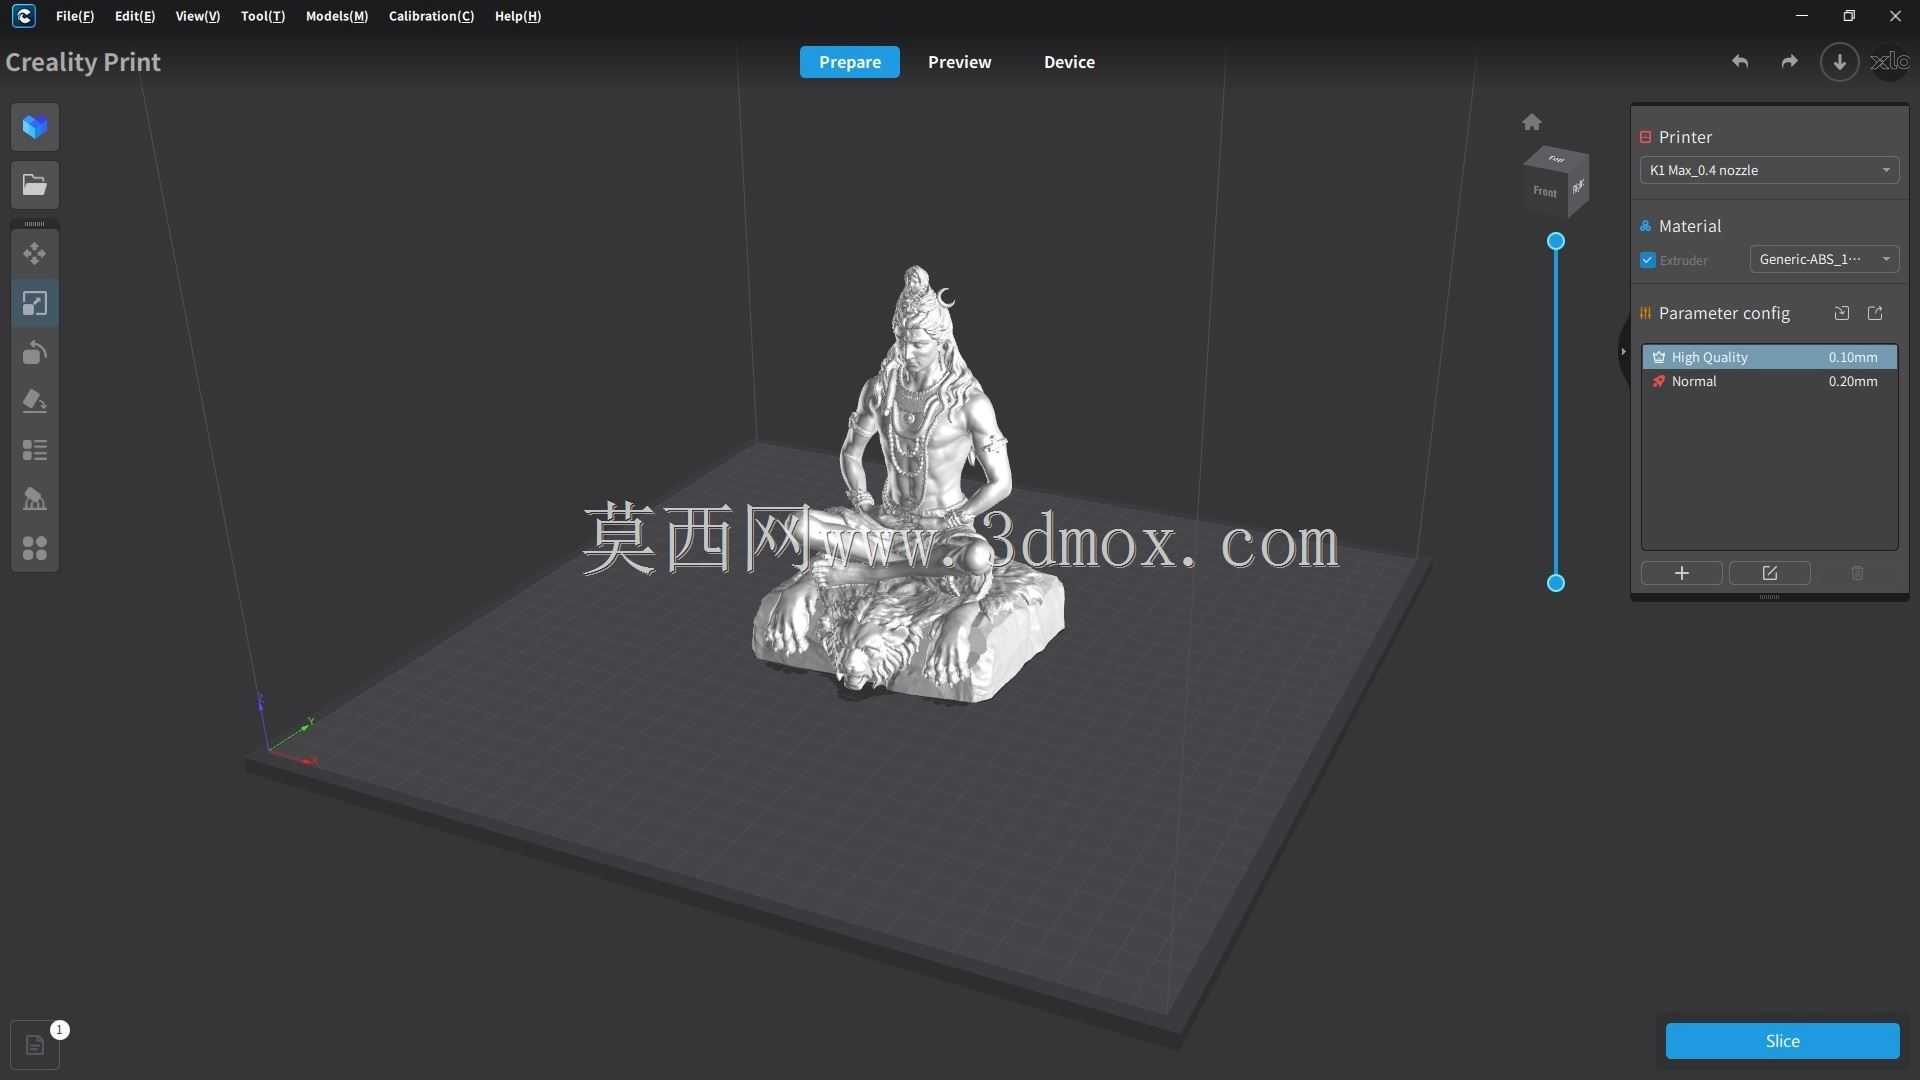
Task: Restore down the window
Action: (1849, 16)
